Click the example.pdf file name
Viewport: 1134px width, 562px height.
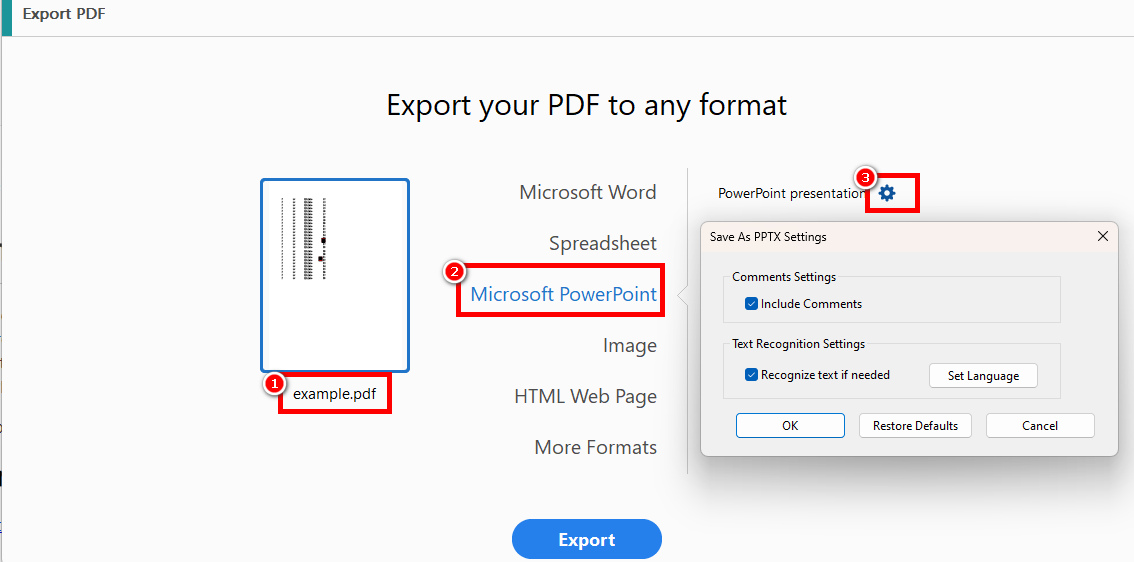point(334,394)
